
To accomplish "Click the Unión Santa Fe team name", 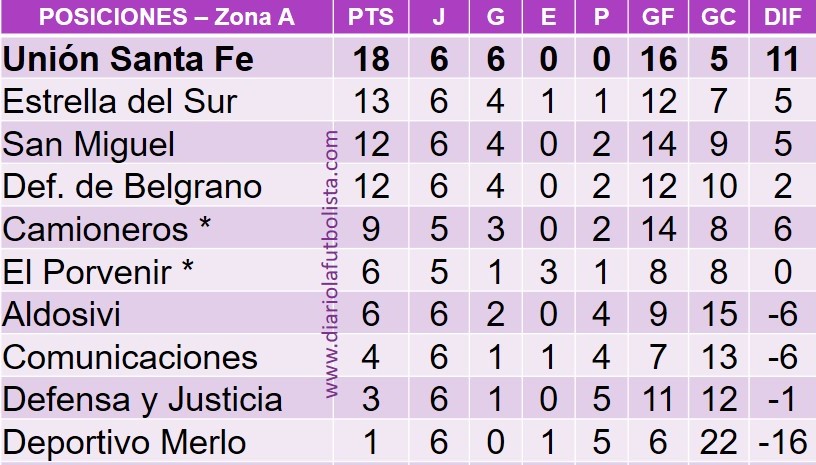I will click(x=128, y=59).
